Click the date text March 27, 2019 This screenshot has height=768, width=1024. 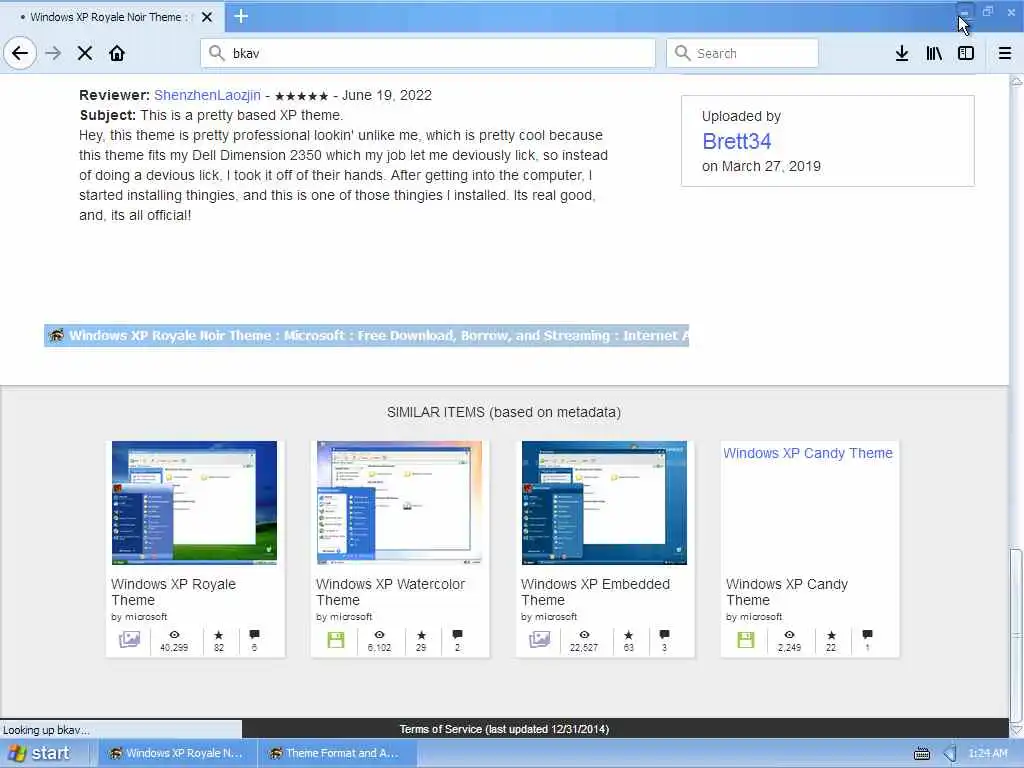771,167
